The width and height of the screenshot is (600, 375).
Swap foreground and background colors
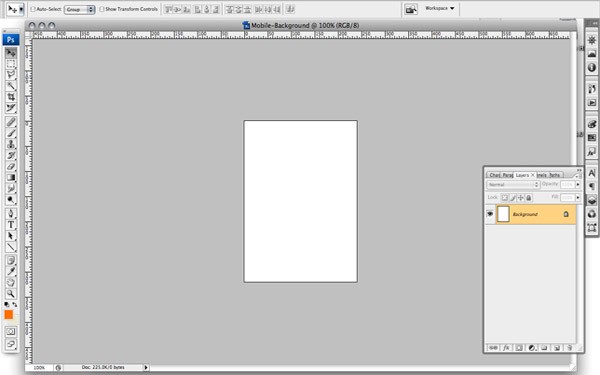pos(15,305)
